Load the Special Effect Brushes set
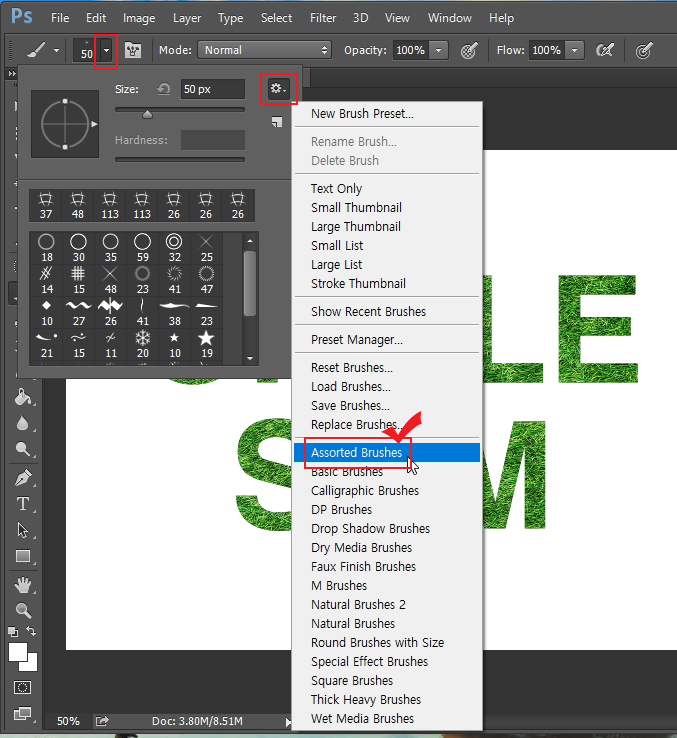677x738 pixels. click(387, 661)
